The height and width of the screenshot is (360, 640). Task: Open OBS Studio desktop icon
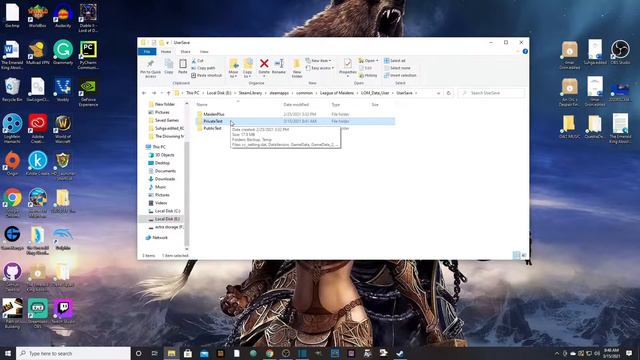[620, 53]
